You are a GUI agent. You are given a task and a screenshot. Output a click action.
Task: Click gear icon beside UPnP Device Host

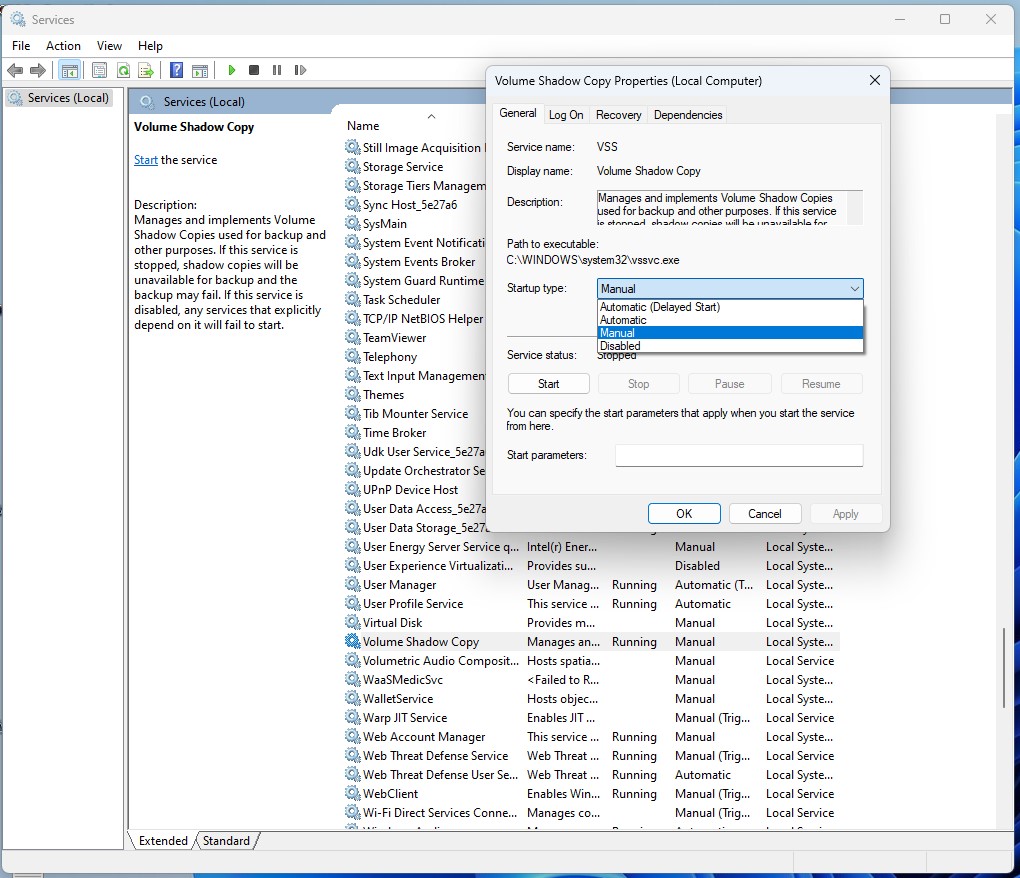pyautogui.click(x=353, y=489)
